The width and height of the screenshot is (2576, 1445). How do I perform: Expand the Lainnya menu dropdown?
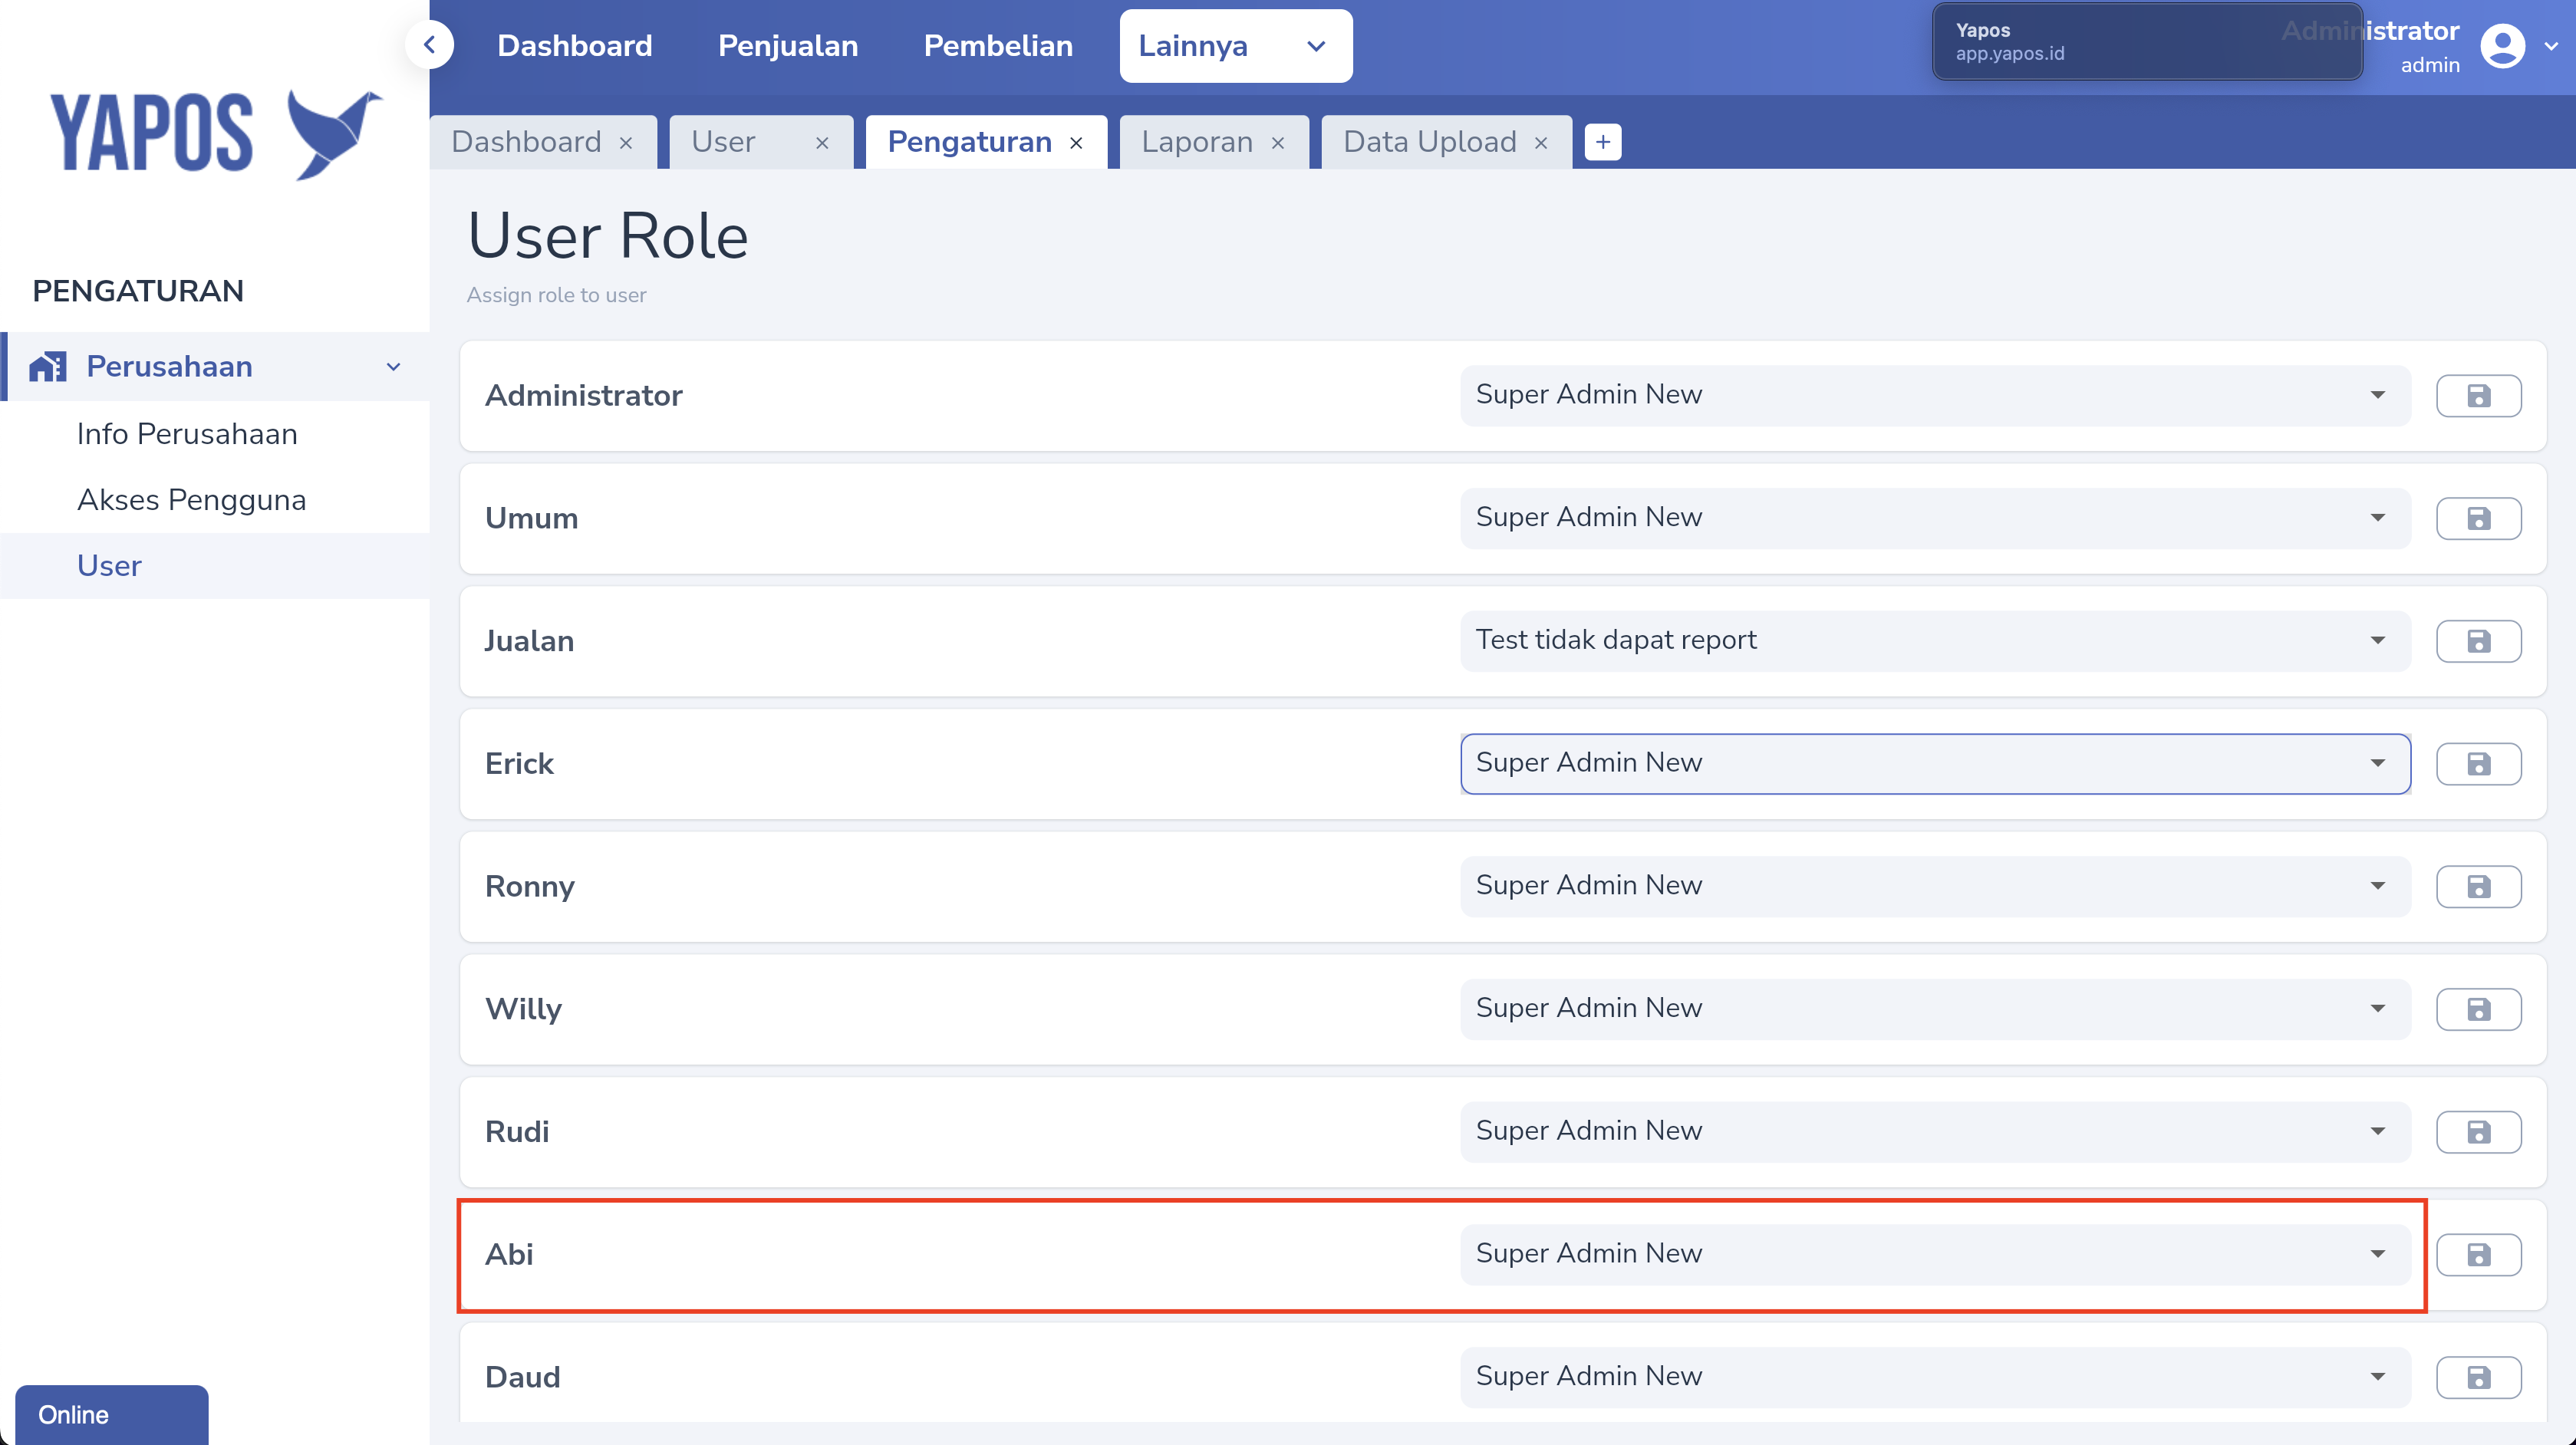[1235, 46]
